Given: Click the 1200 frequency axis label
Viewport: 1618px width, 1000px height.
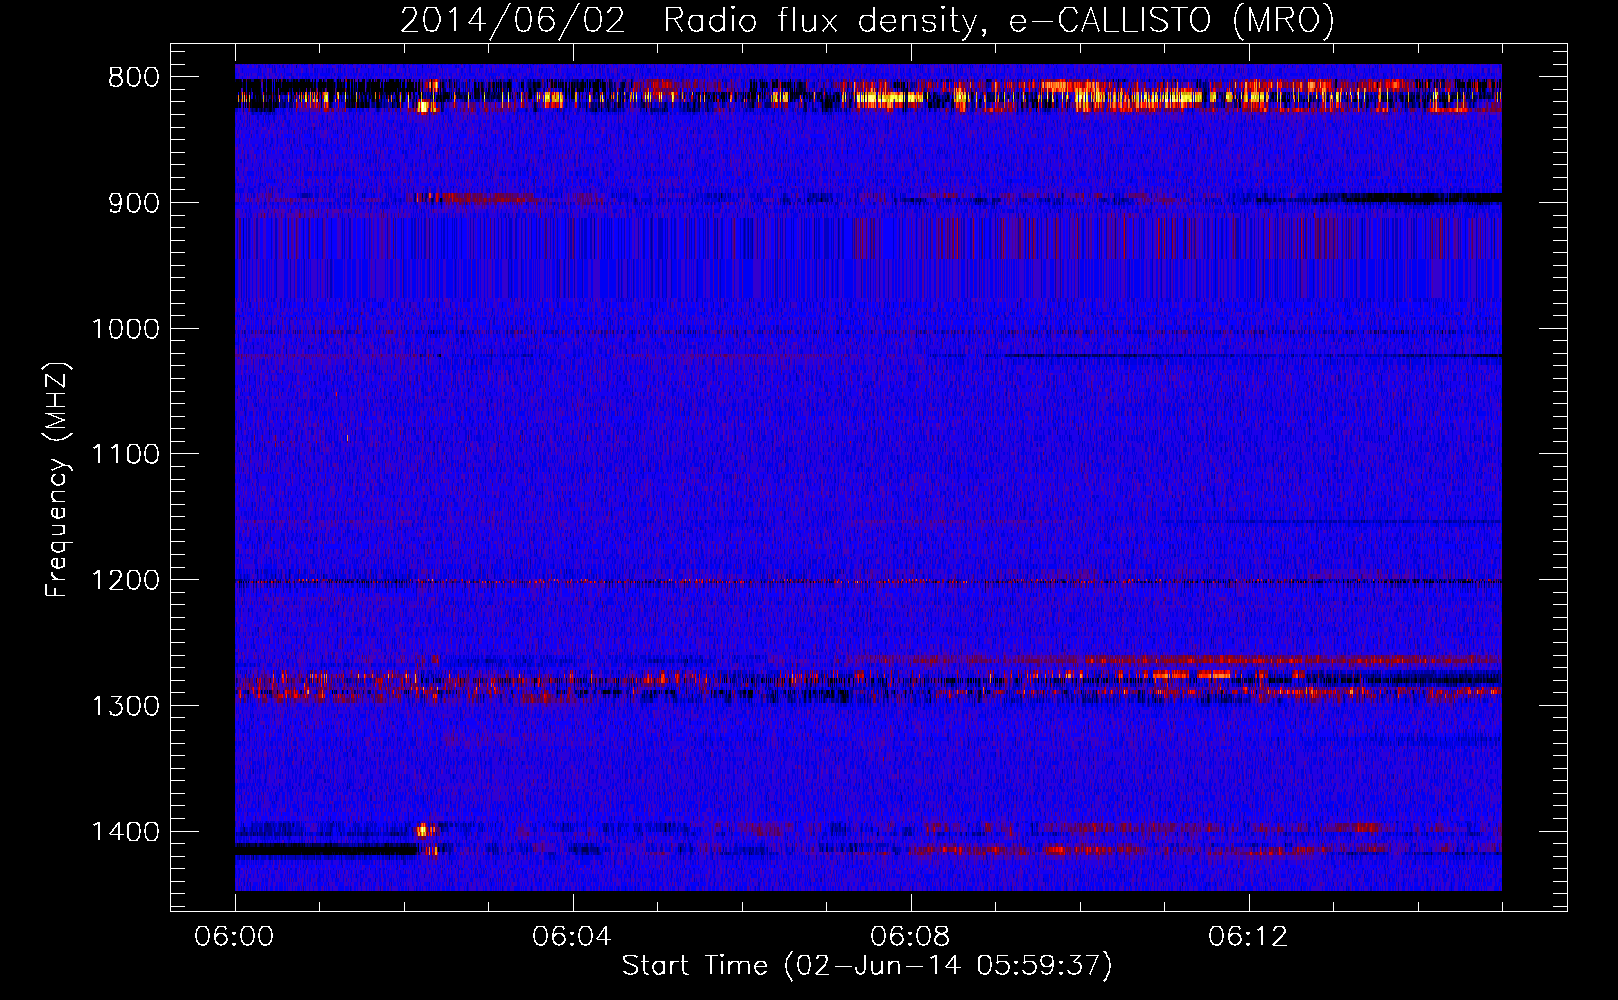Looking at the screenshot, I should coord(125,581).
